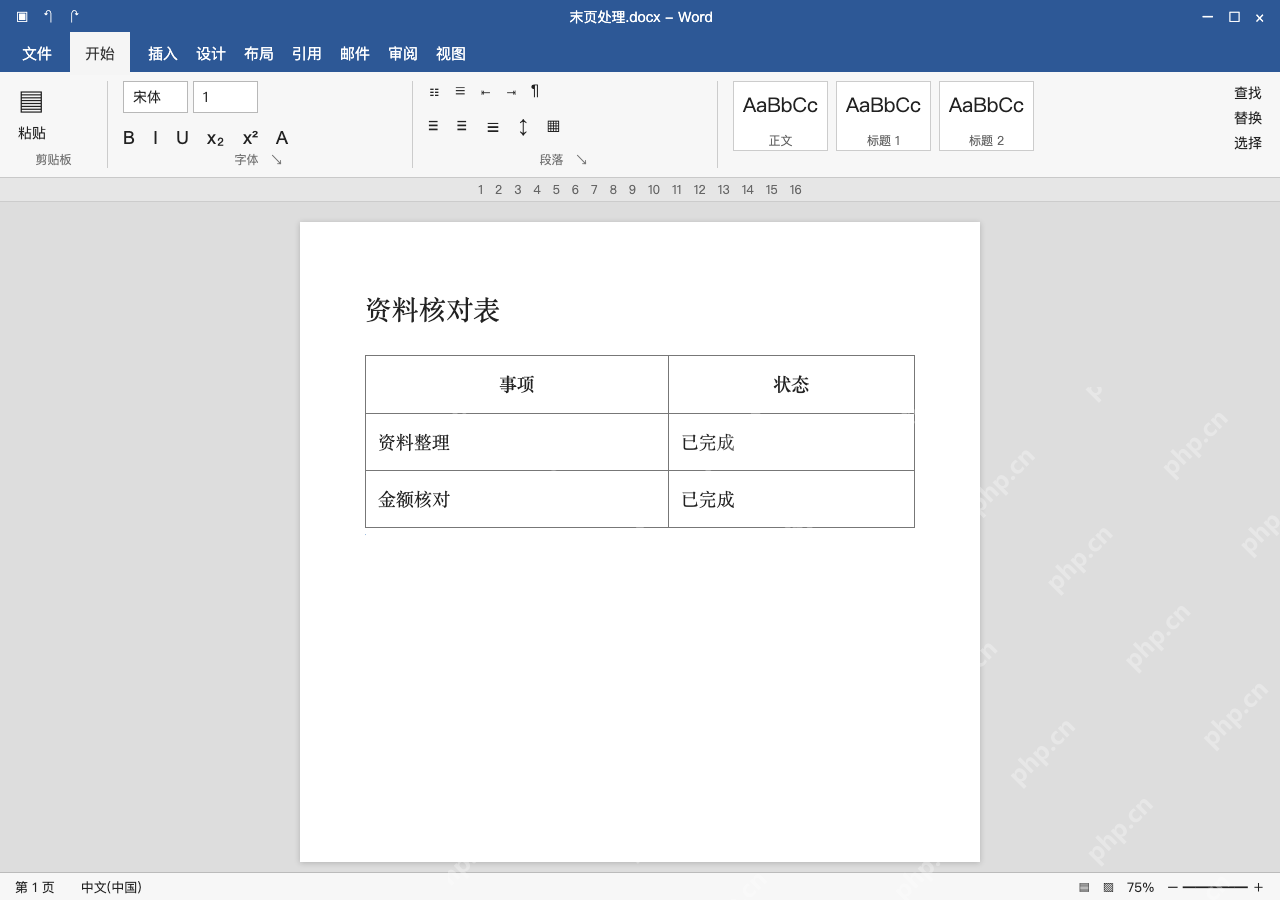Click the undo arrow in title bar
This screenshot has width=1280, height=900.
tap(48, 16)
